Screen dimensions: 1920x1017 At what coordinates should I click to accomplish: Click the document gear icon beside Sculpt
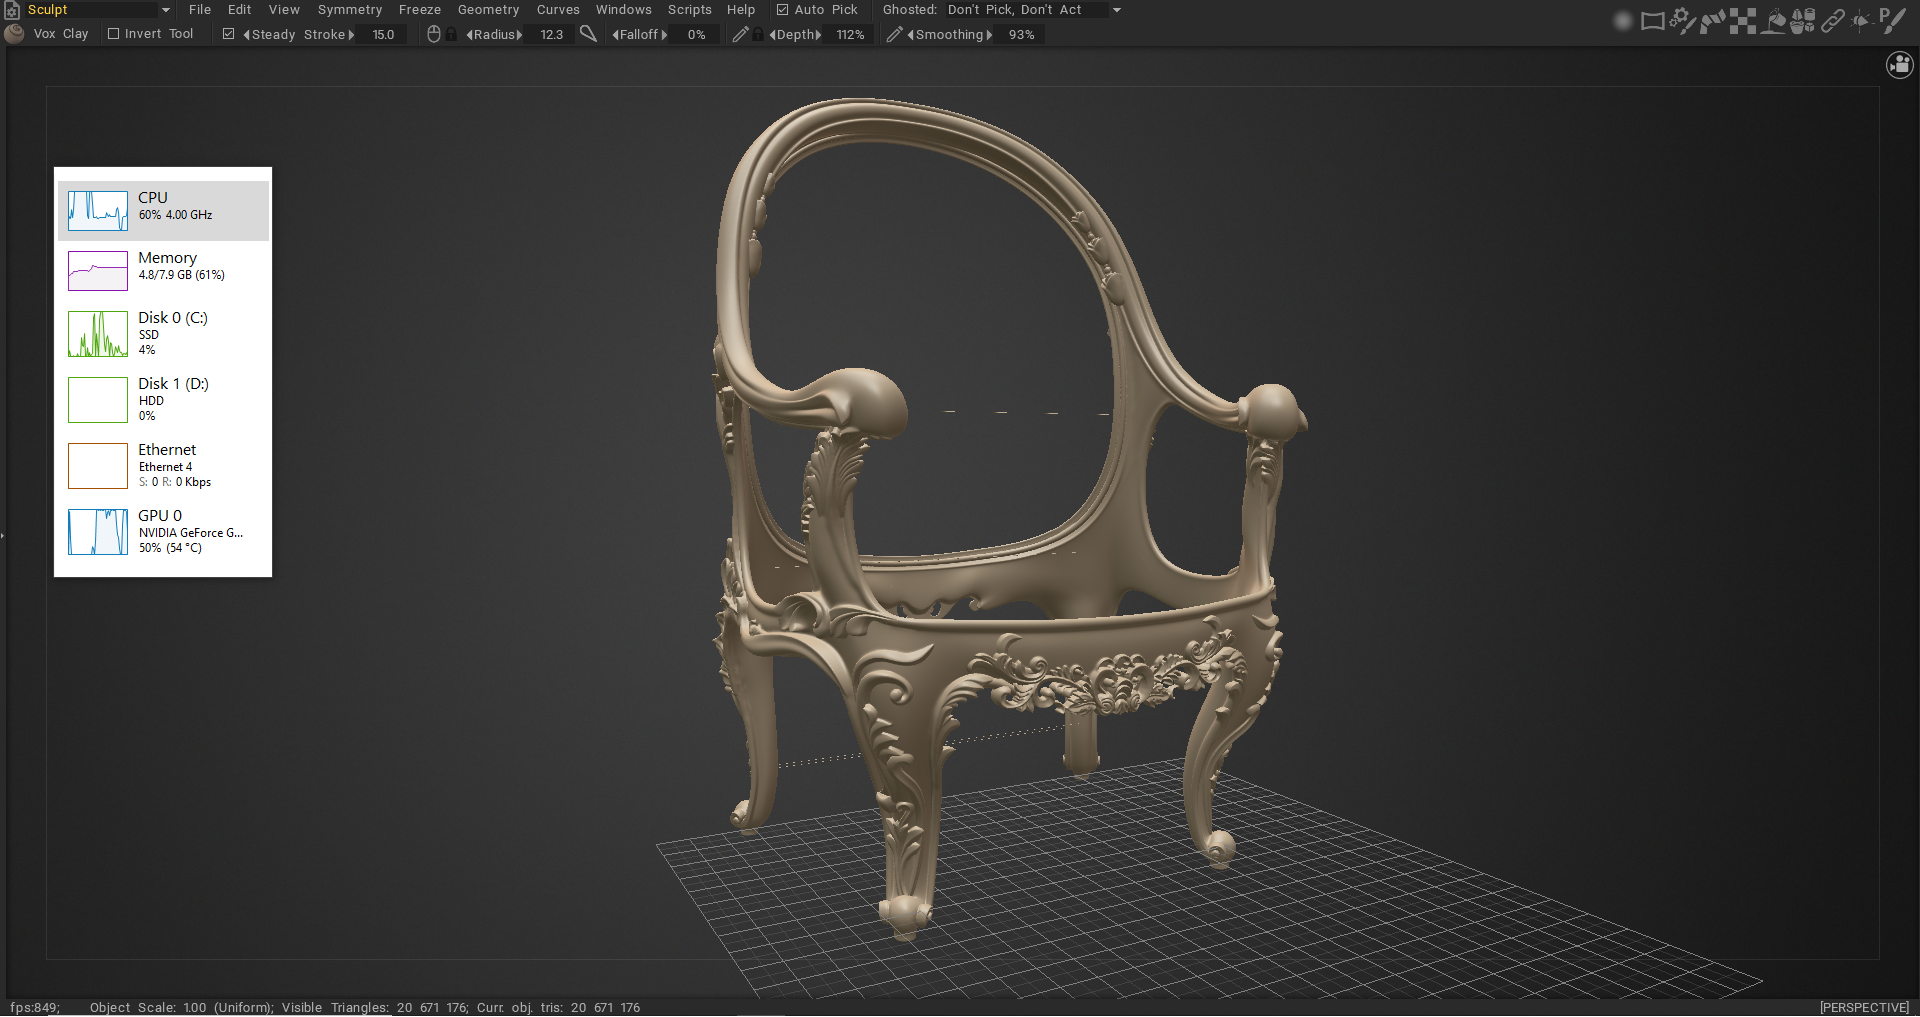point(13,10)
